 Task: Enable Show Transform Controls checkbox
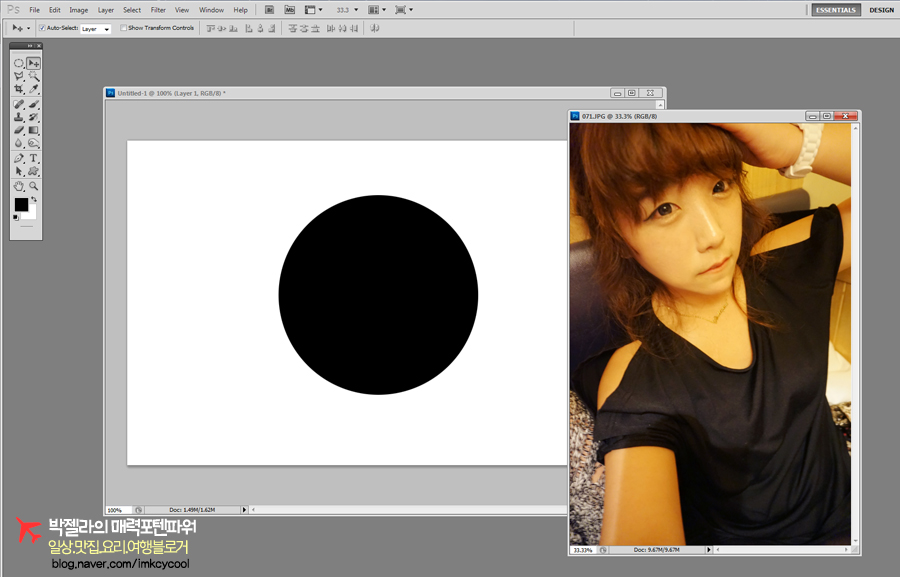(124, 28)
